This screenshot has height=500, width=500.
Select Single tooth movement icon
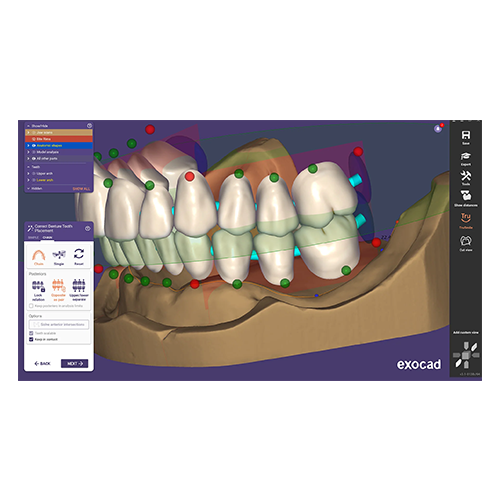coord(59,255)
